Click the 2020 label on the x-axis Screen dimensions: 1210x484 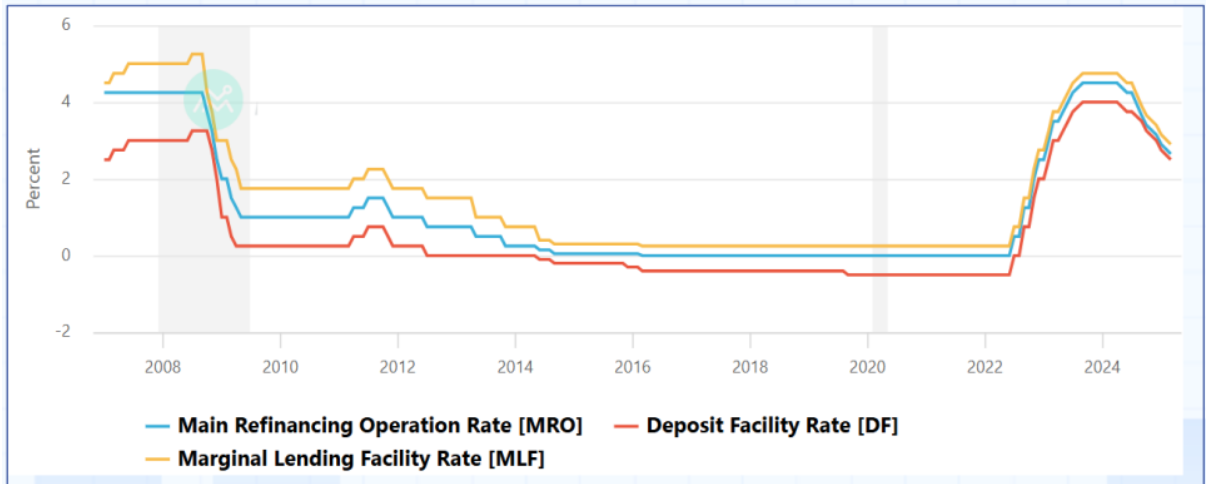[866, 365]
